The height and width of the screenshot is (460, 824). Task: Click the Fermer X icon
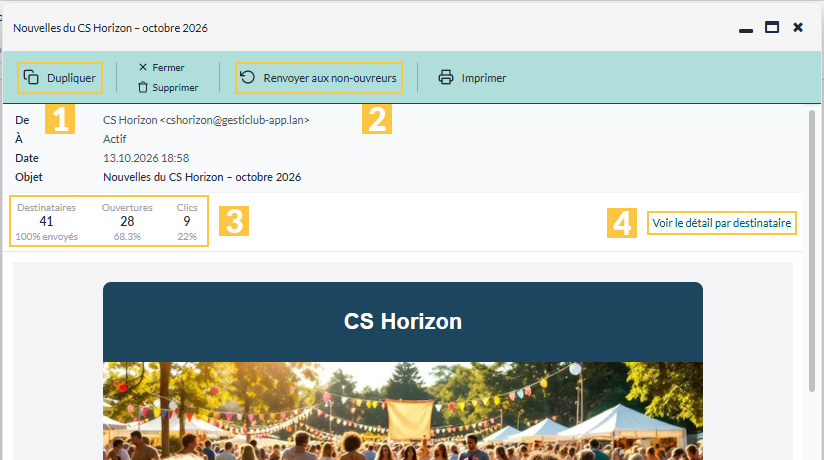tap(142, 67)
